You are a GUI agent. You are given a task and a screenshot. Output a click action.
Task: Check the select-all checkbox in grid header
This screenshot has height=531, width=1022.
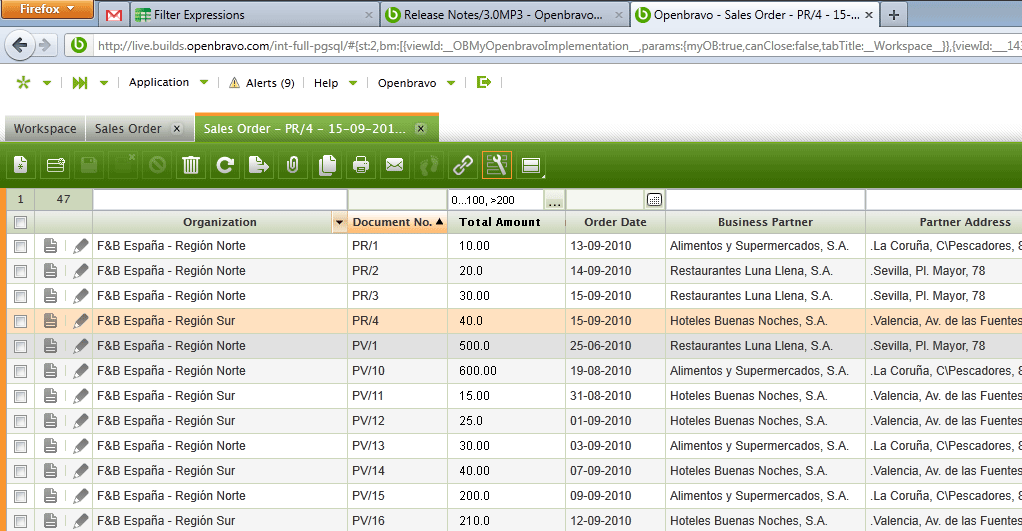[x=20, y=222]
